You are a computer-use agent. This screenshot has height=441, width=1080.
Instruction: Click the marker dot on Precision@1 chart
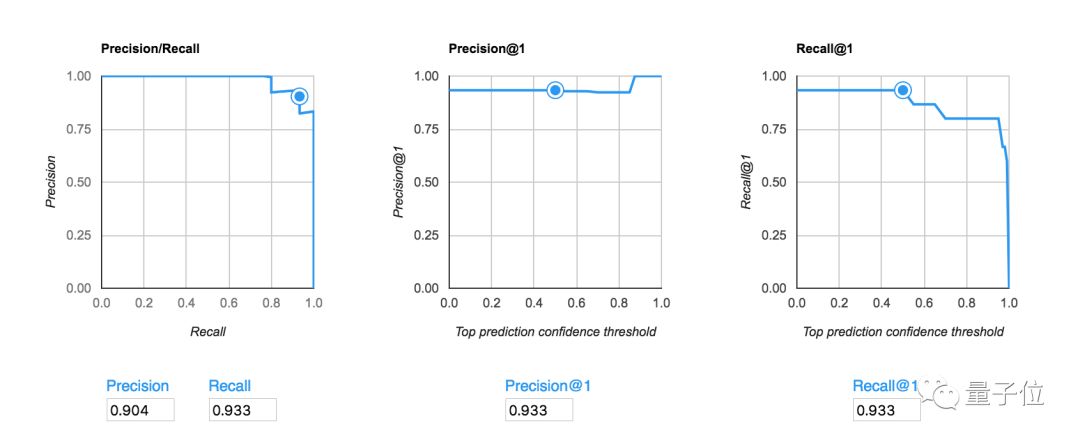point(555,90)
